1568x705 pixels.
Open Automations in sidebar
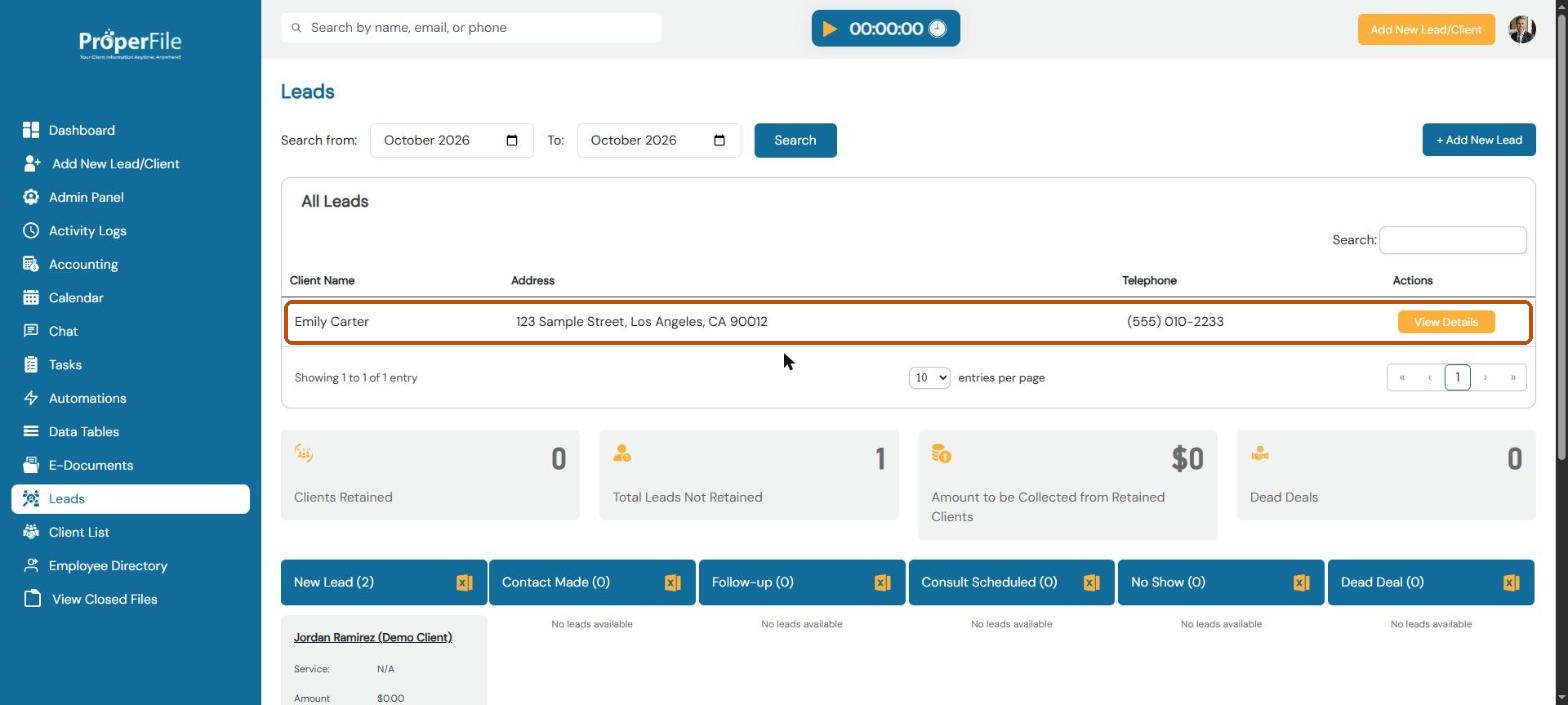[x=87, y=398]
